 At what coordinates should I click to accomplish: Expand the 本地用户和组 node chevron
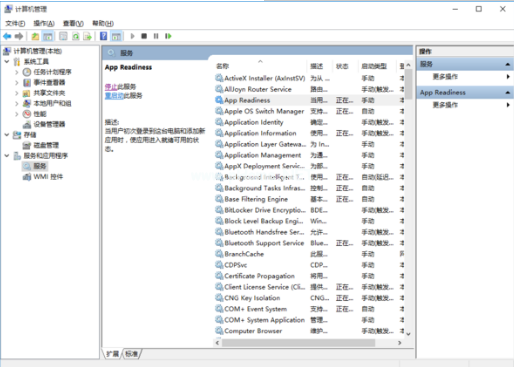click(x=17, y=103)
